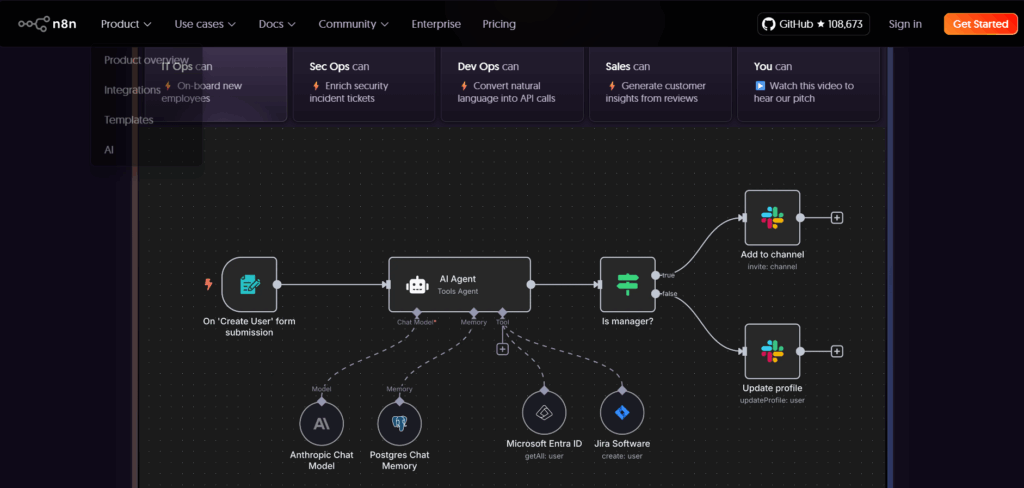Select the Add to channel Slack node

pyautogui.click(x=773, y=218)
